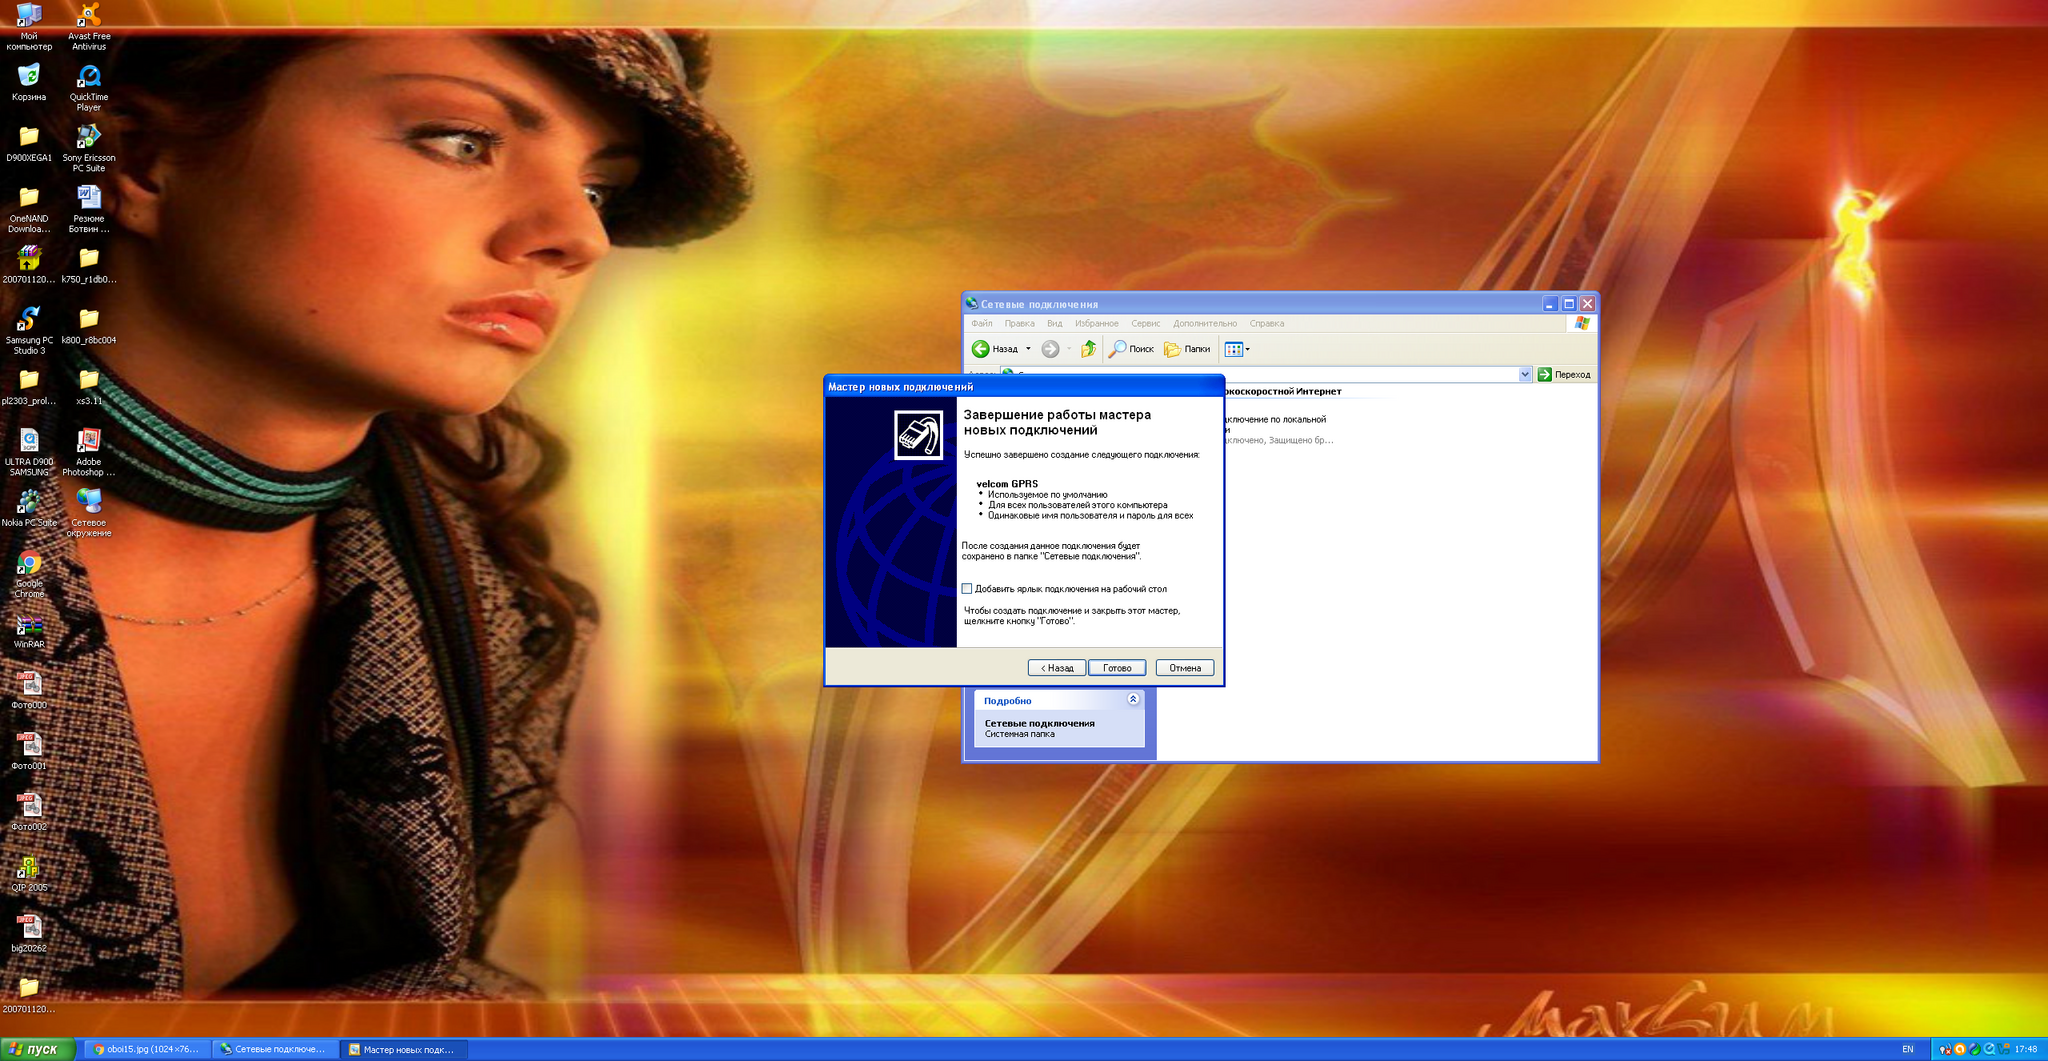
Task: Click the Up folder icon in Сетевые подключения
Action: point(1089,349)
